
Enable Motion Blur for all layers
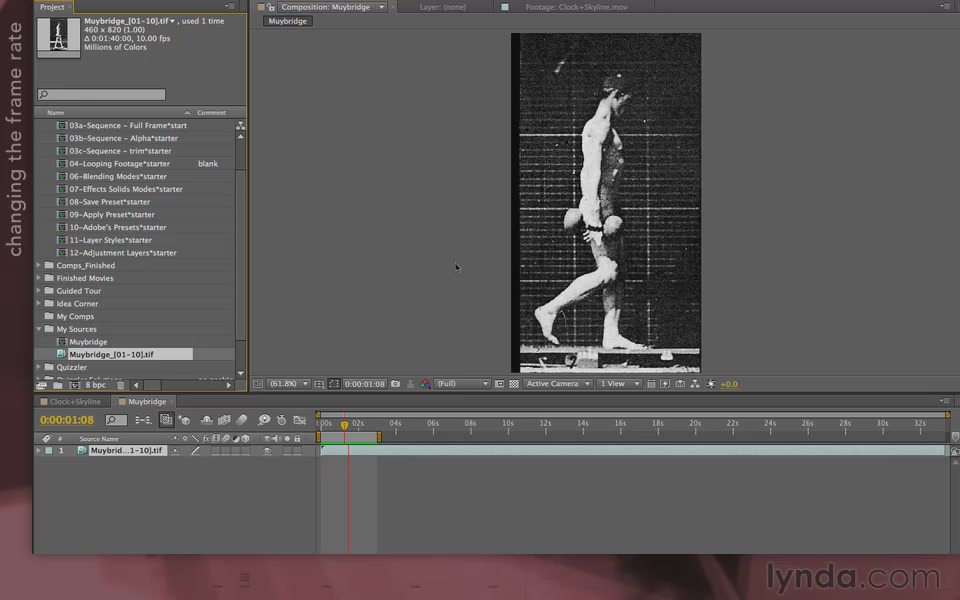242,420
